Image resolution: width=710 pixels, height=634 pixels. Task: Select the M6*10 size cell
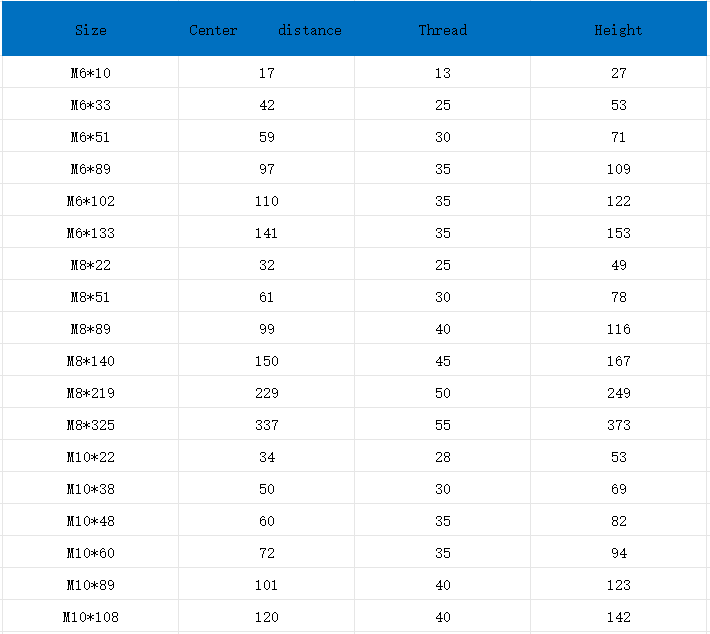(91, 73)
